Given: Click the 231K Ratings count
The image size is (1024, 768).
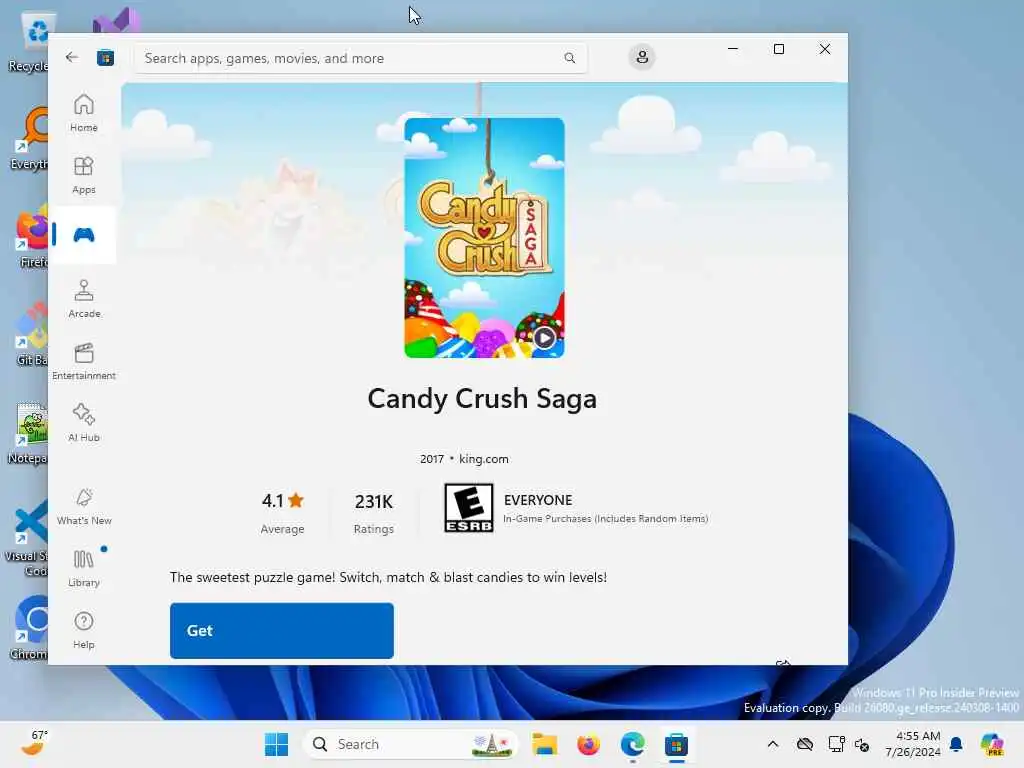Looking at the screenshot, I should pos(374,513).
